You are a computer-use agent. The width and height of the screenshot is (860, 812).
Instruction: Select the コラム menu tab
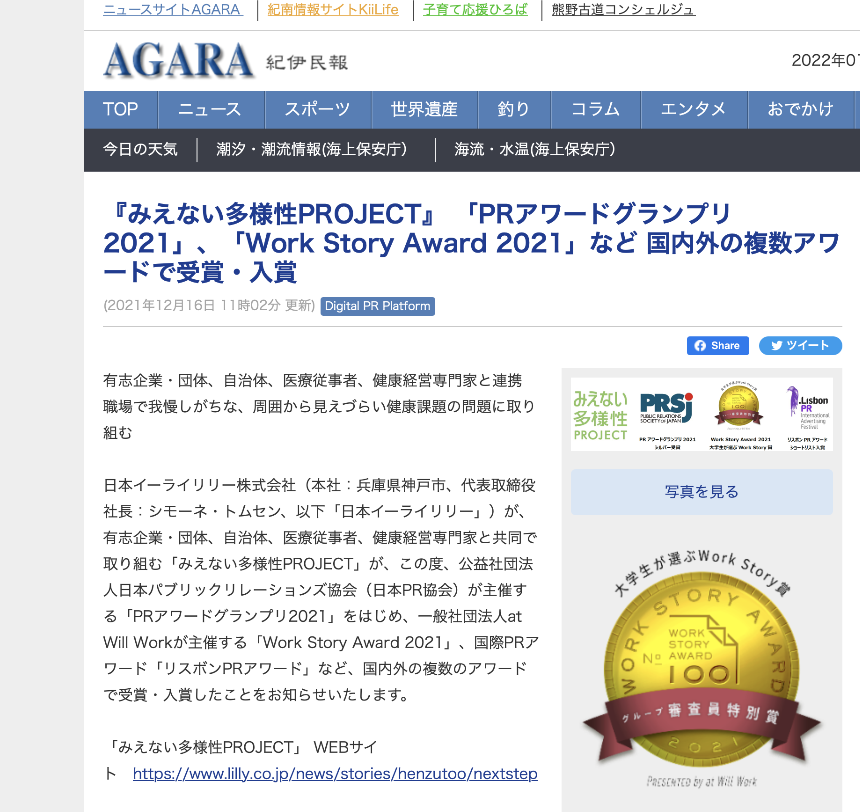(x=596, y=110)
